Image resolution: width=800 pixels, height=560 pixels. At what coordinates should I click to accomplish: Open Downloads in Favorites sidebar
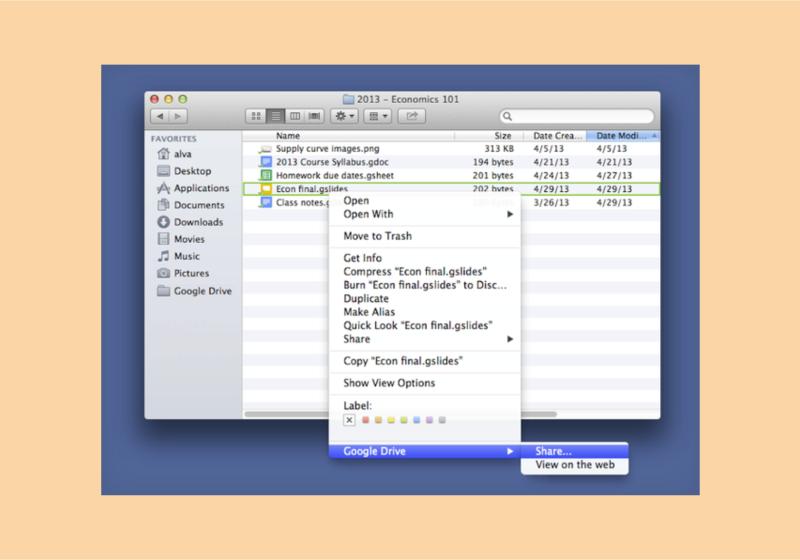click(x=197, y=222)
